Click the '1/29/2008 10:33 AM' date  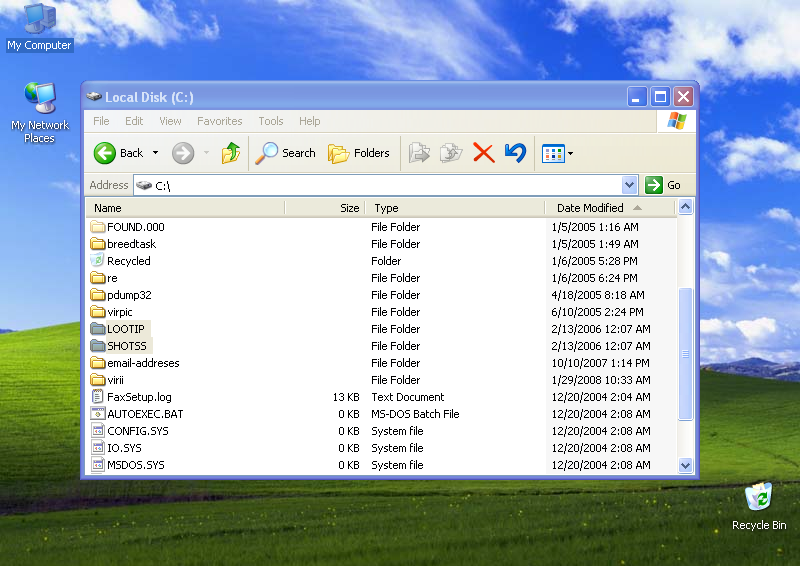coord(601,380)
